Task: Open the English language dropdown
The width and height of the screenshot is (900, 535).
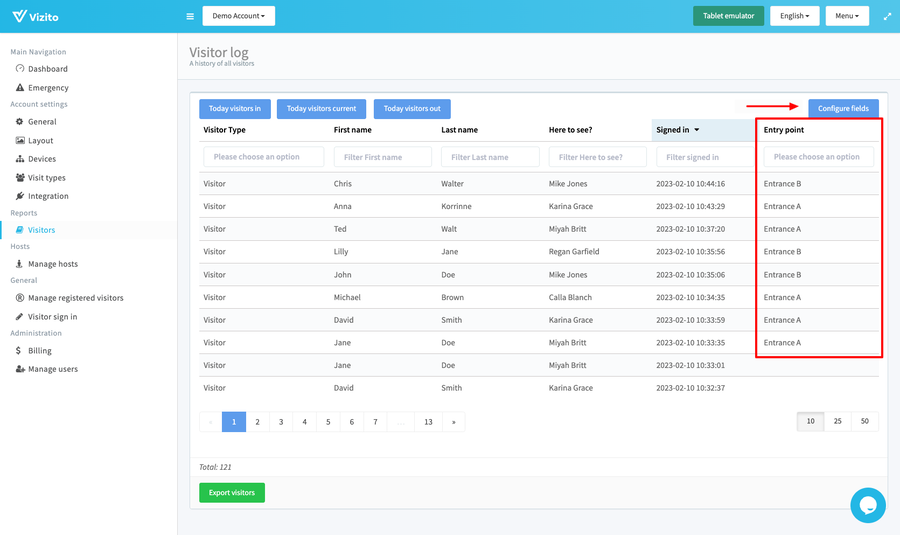Action: [x=794, y=16]
